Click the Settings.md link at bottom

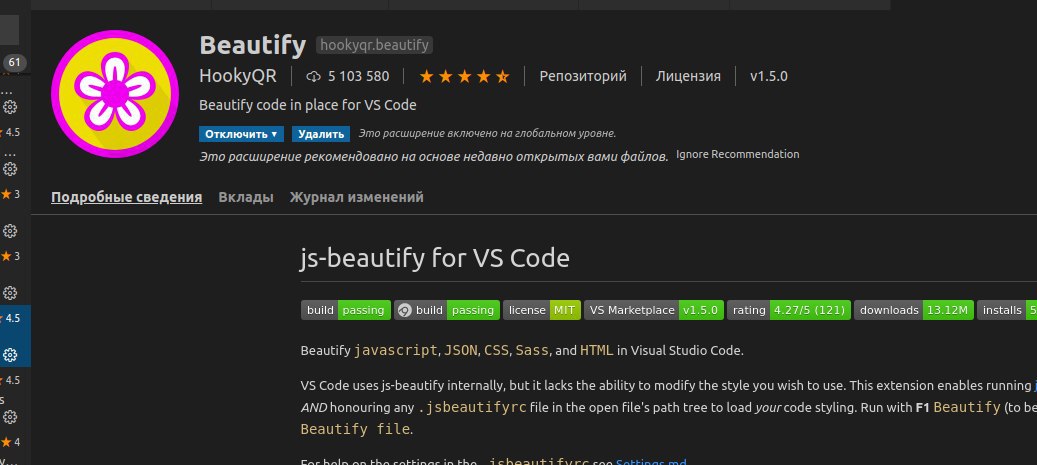pos(651,462)
